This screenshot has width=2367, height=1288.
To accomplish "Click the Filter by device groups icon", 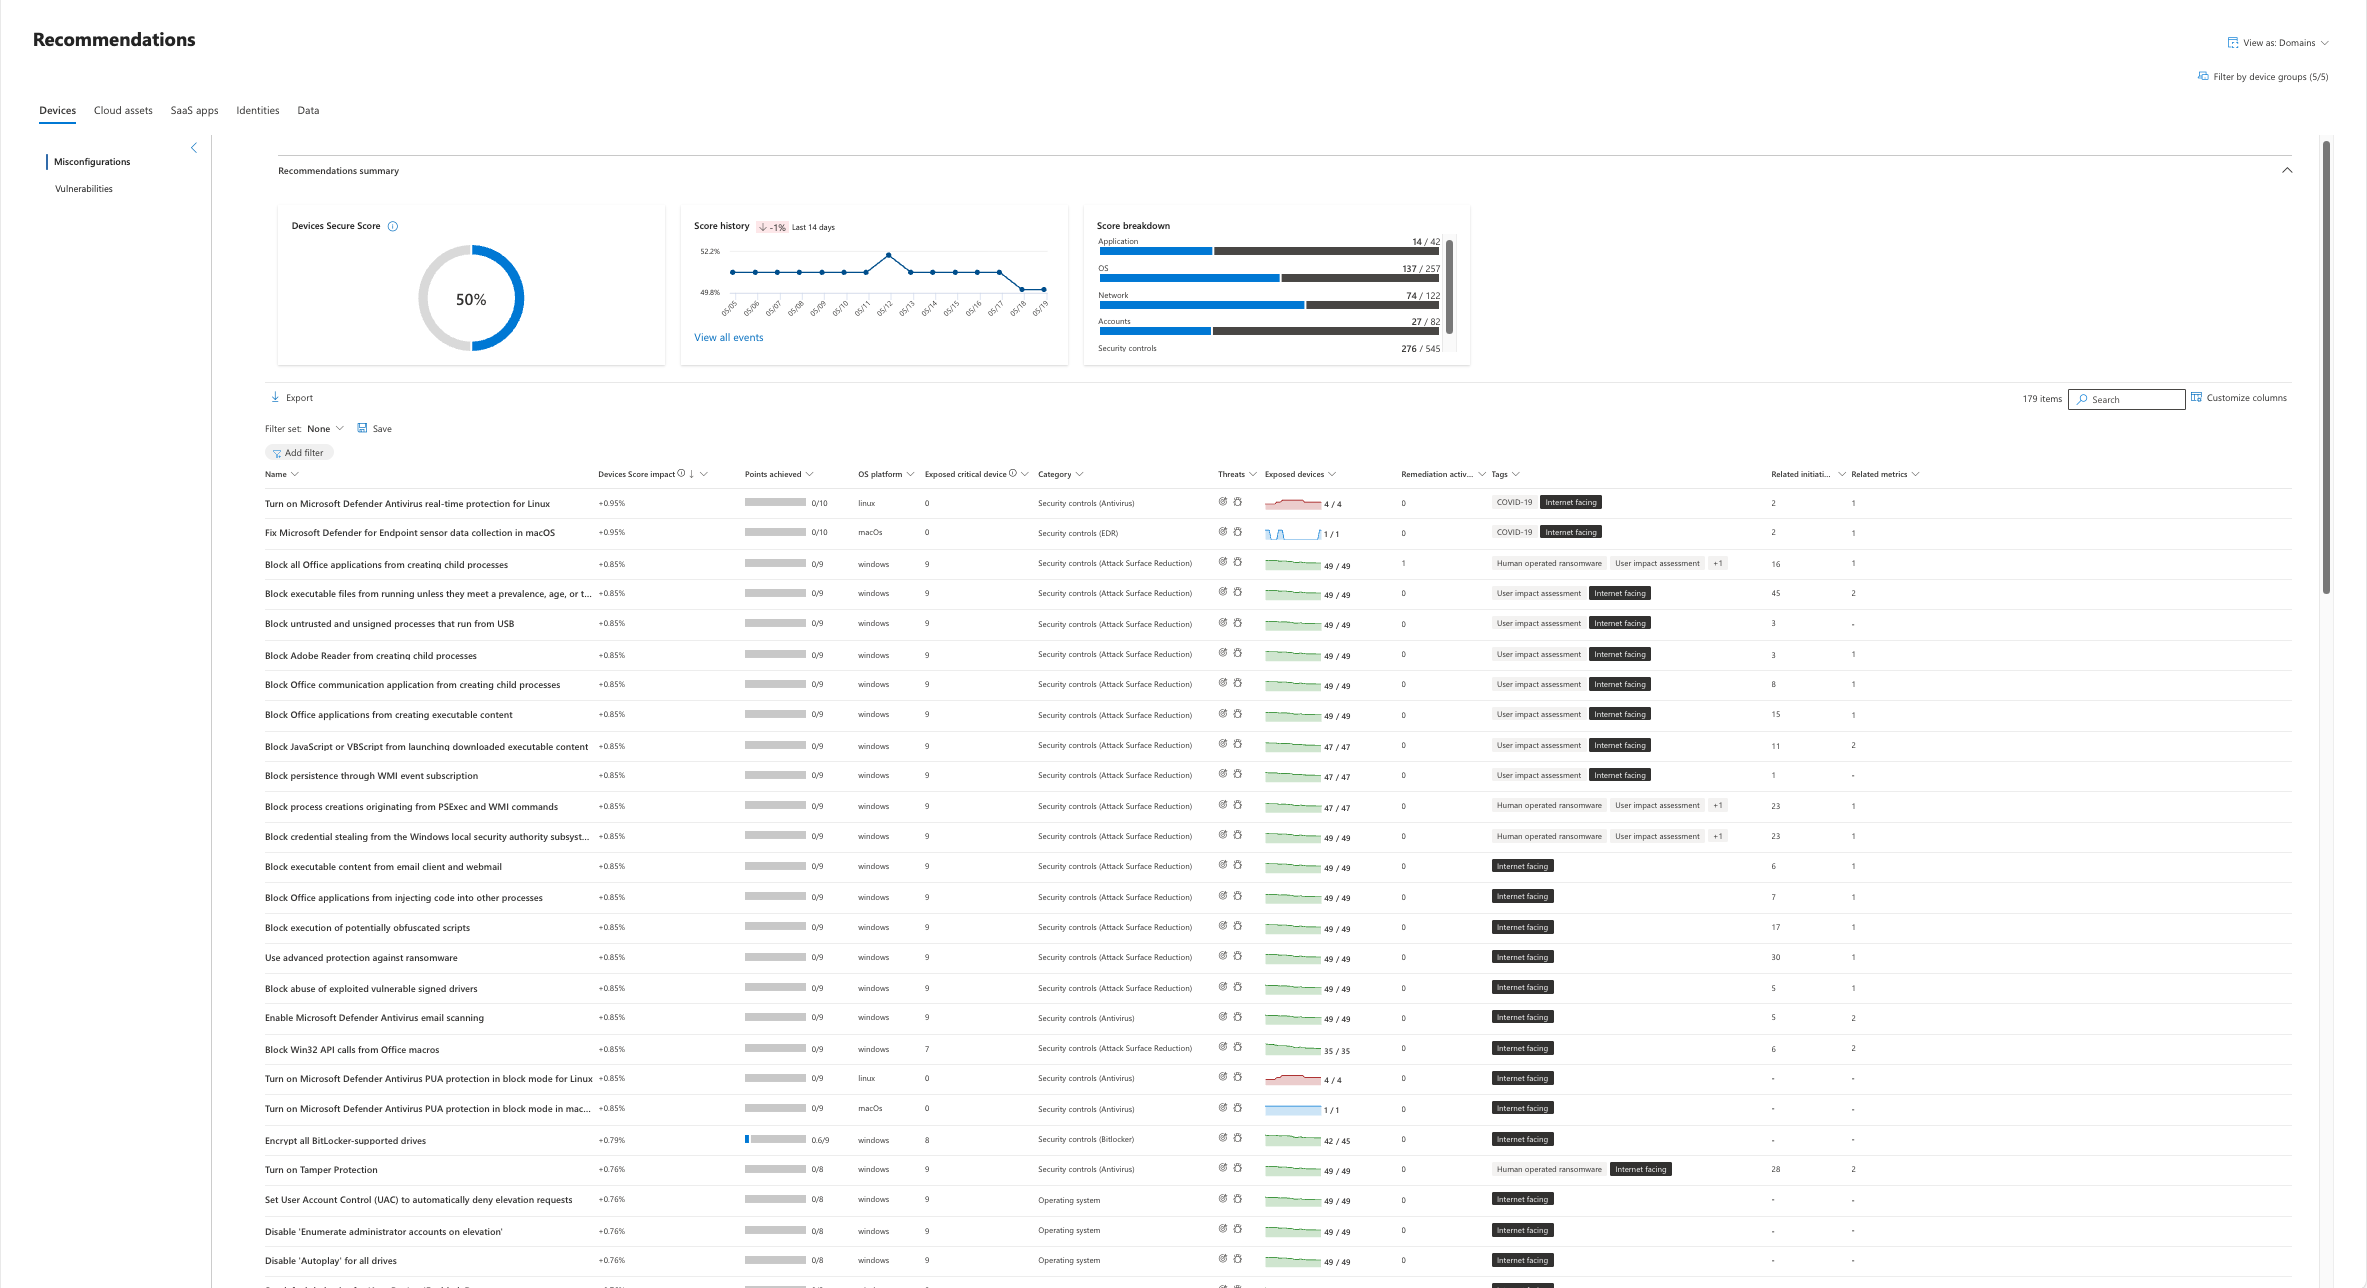I will coord(2203,76).
